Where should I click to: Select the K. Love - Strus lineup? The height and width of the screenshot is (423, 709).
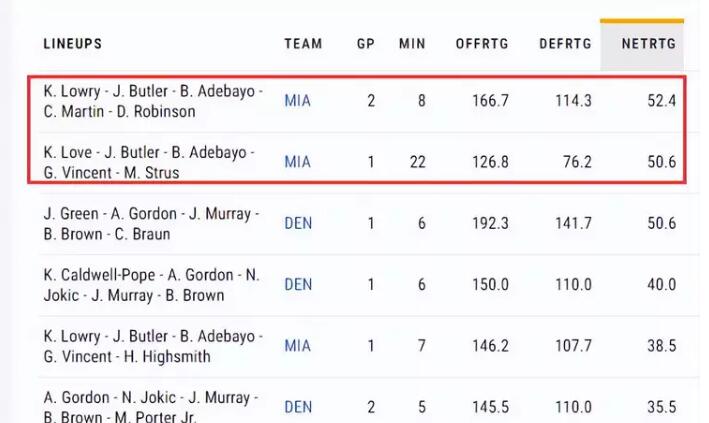click(149, 162)
